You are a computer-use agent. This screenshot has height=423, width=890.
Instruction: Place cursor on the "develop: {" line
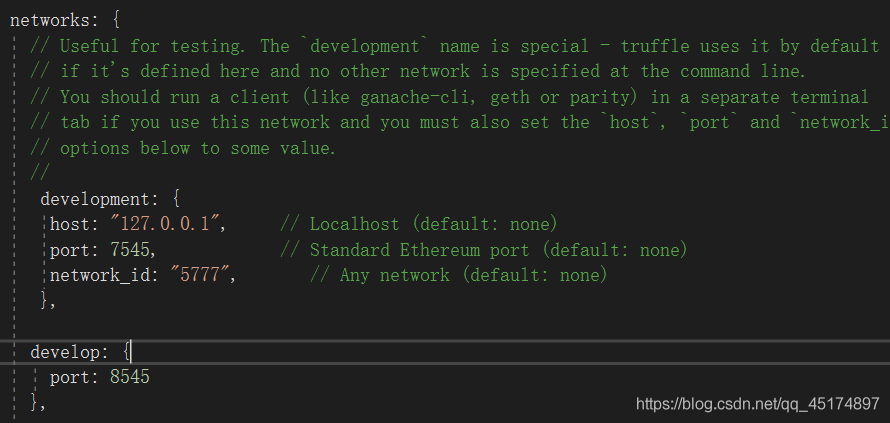(81, 352)
